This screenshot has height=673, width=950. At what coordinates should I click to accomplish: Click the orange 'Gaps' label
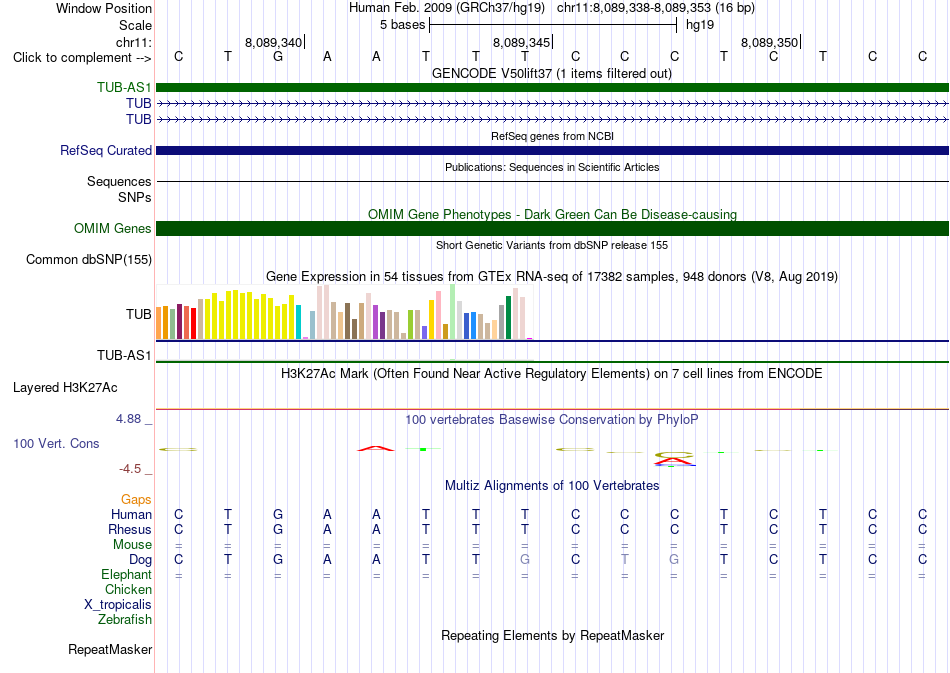(x=136, y=499)
